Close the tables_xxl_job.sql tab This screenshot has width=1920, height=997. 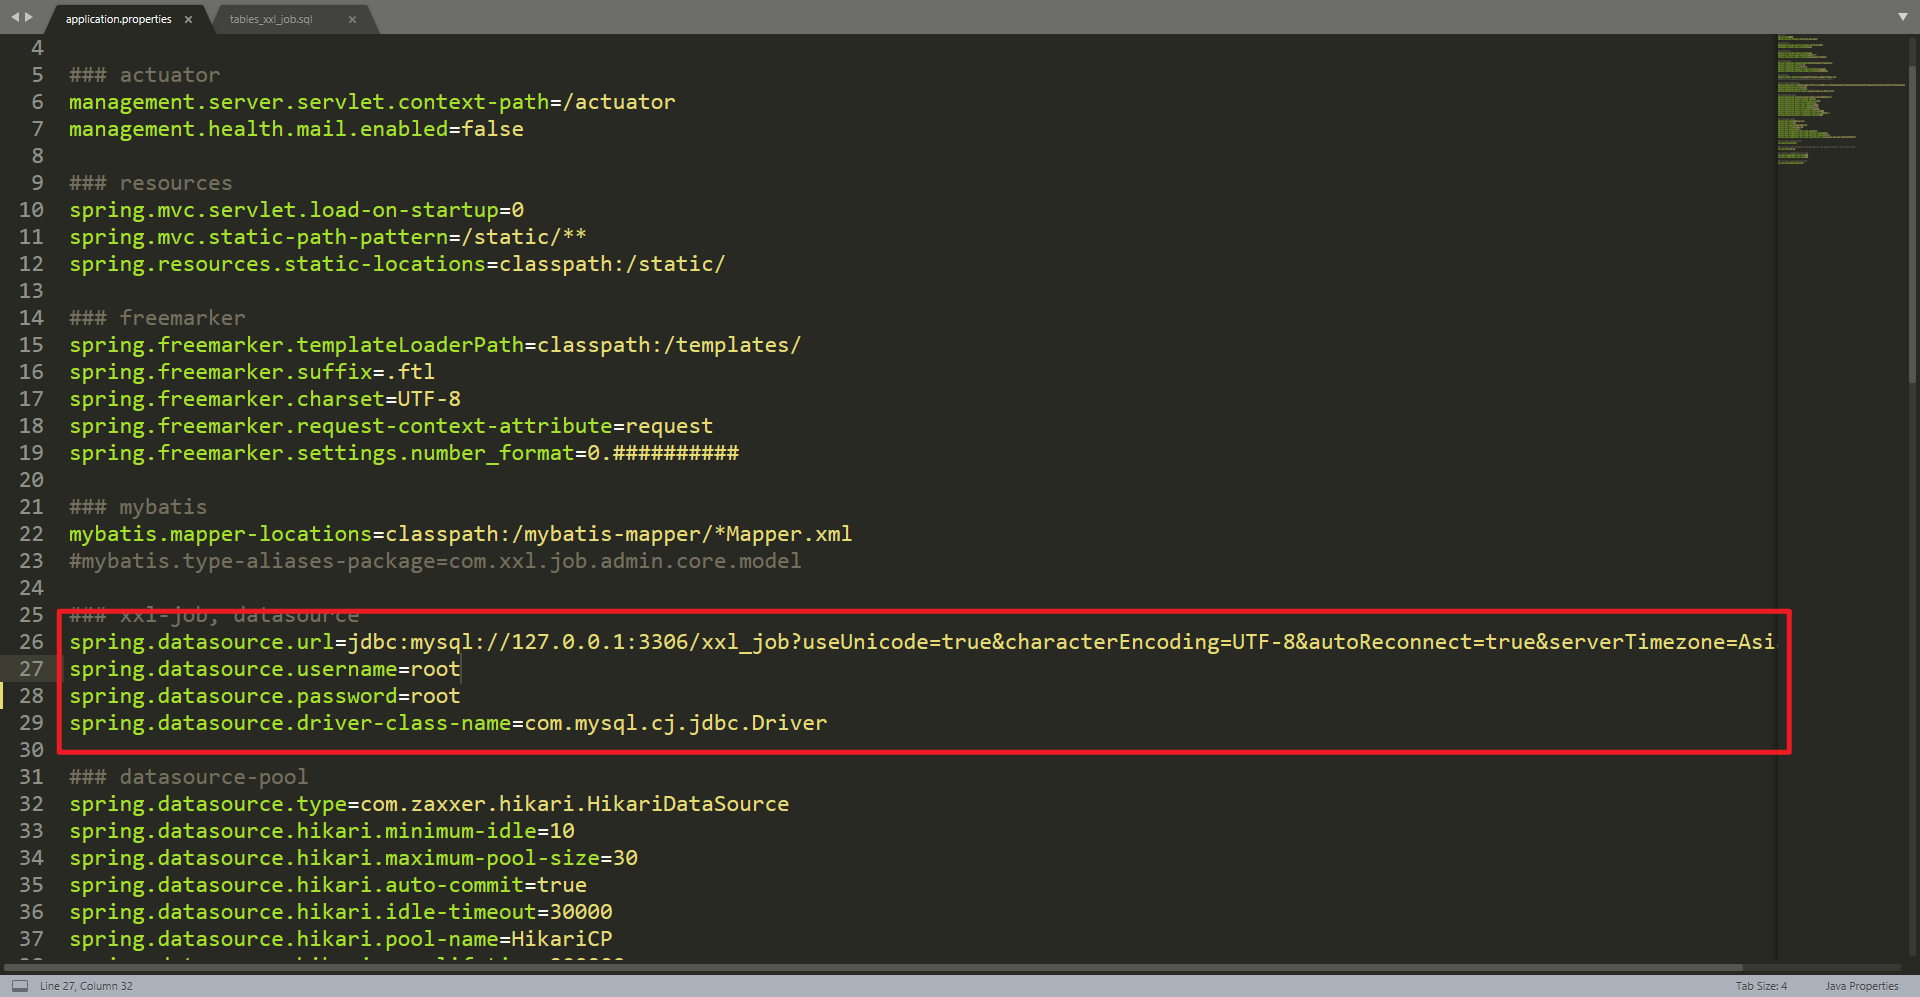point(352,19)
